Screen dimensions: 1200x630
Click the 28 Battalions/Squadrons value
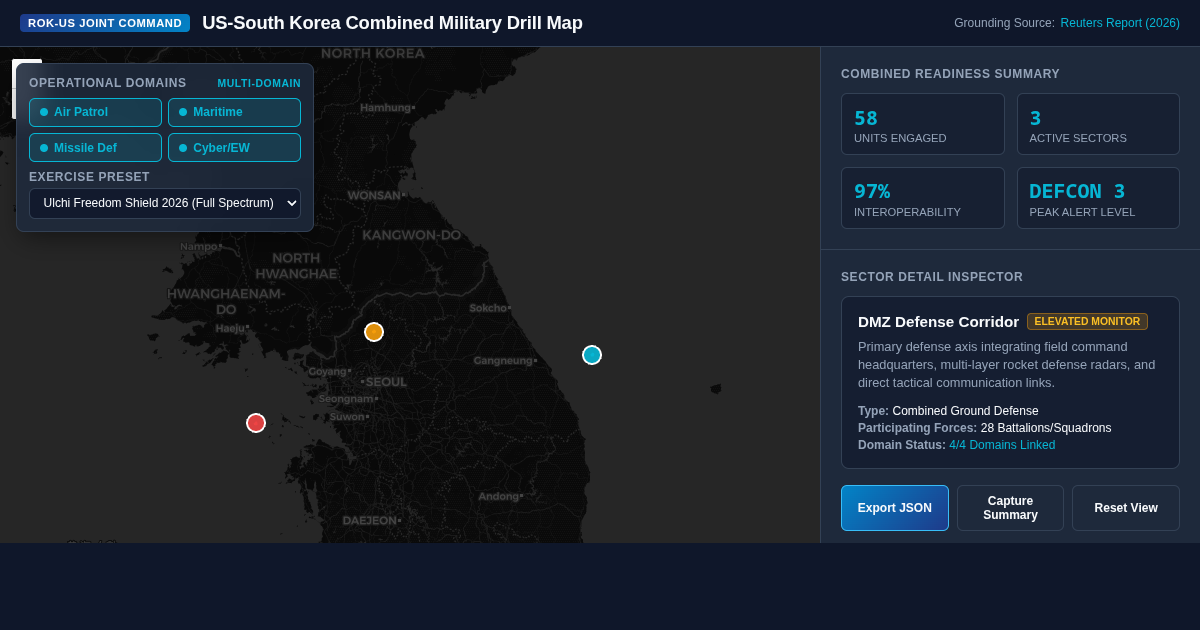[1046, 428]
